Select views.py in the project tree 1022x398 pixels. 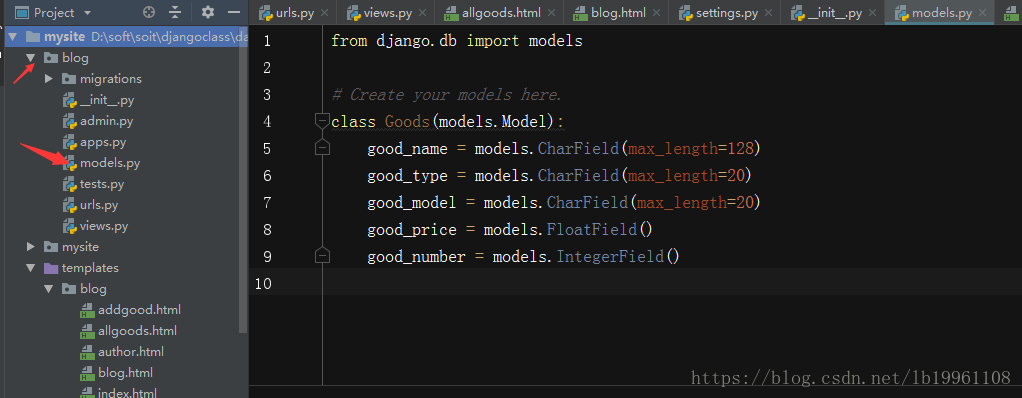pos(104,227)
